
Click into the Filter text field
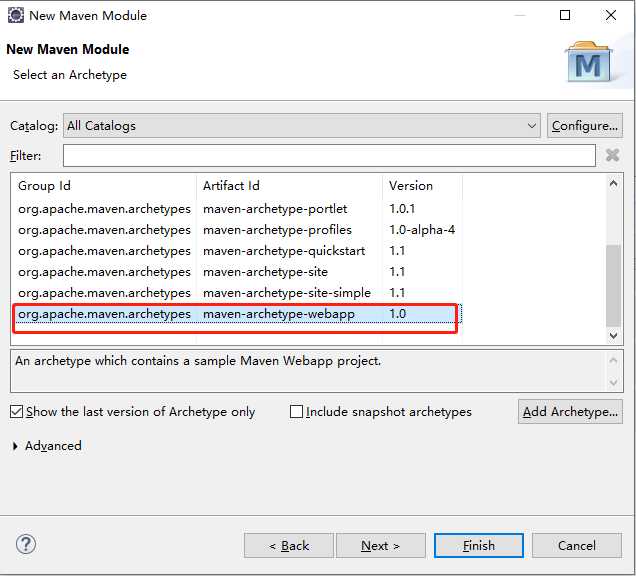[329, 155]
